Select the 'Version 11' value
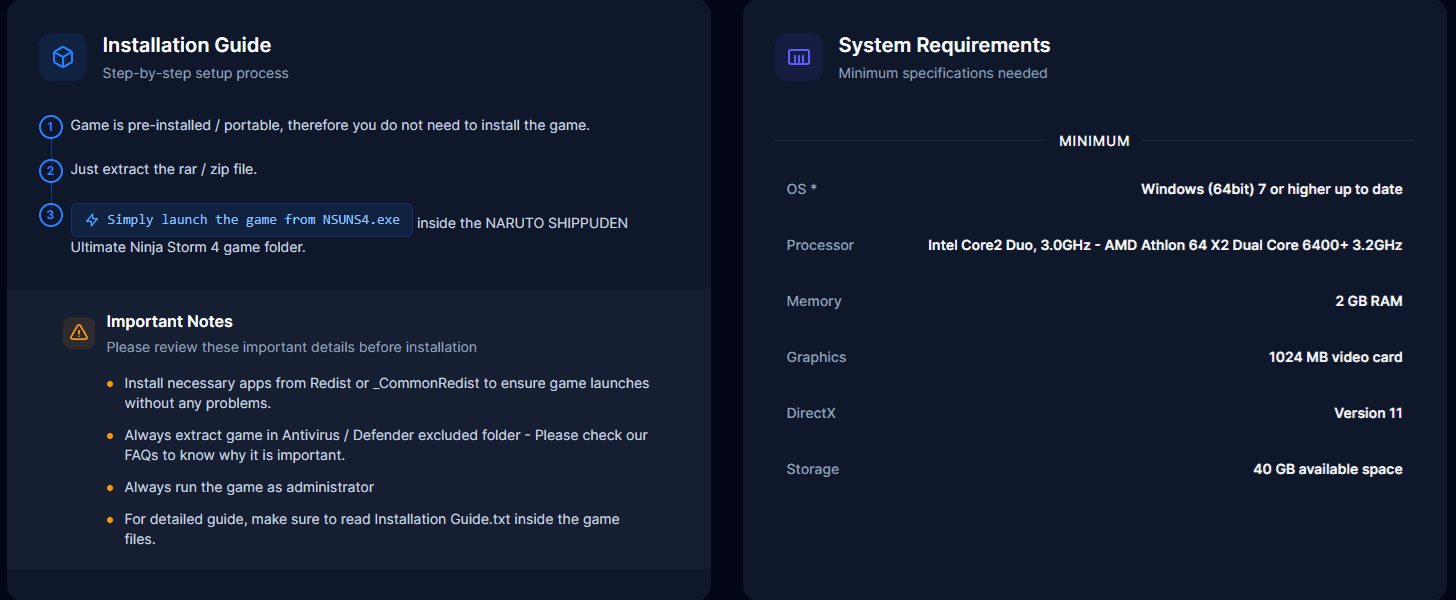Image resolution: width=1456 pixels, height=600 pixels. [1368, 413]
